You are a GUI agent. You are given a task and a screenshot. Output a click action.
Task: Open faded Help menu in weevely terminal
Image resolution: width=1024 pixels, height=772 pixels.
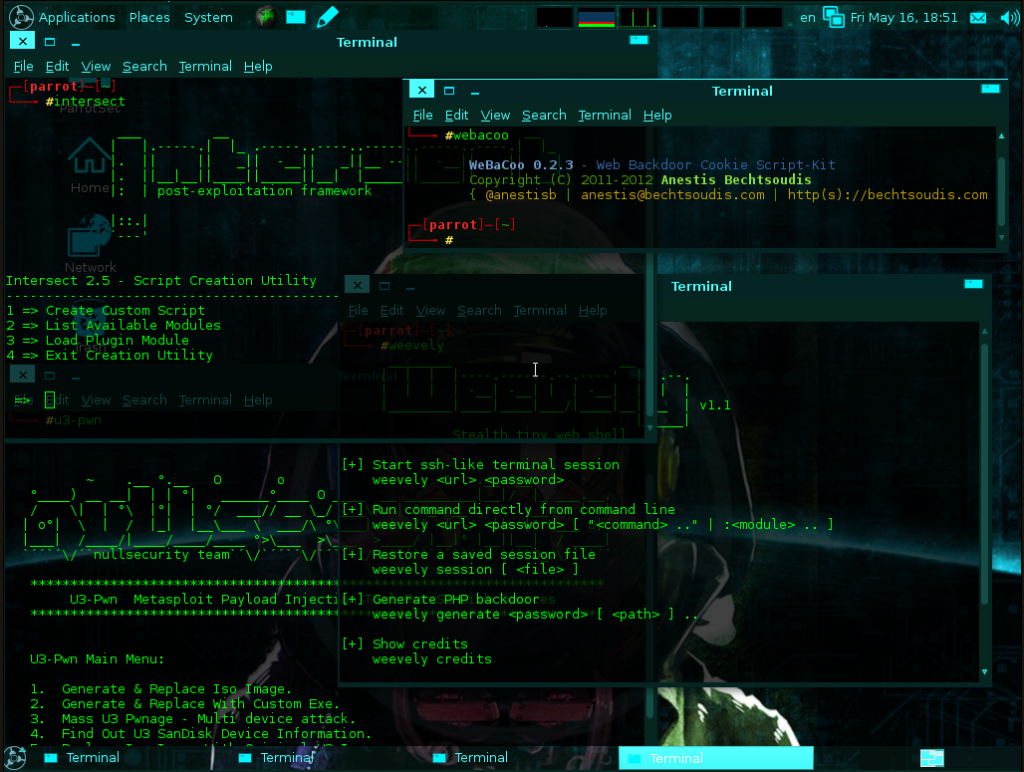592,310
